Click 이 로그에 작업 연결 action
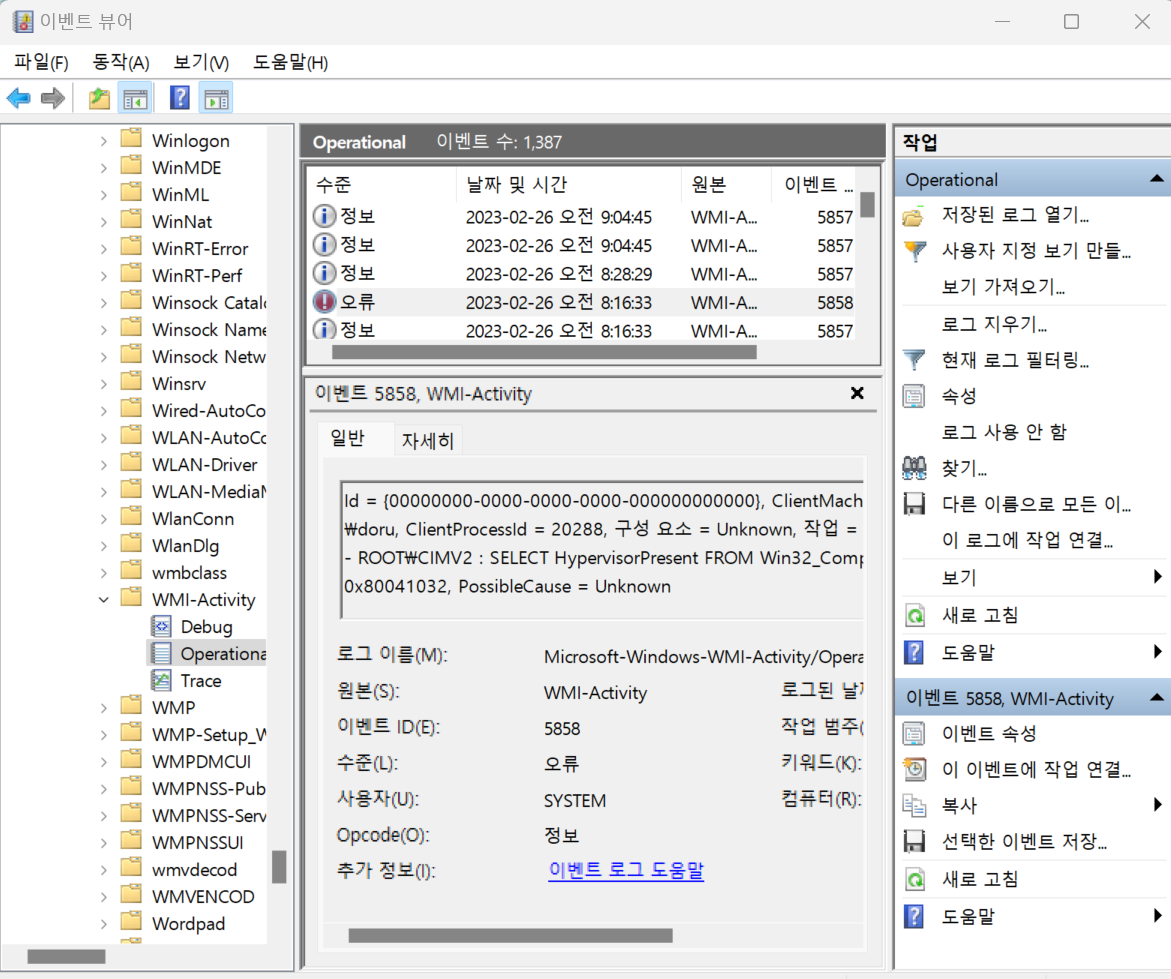This screenshot has height=979, width=1171. (1027, 540)
